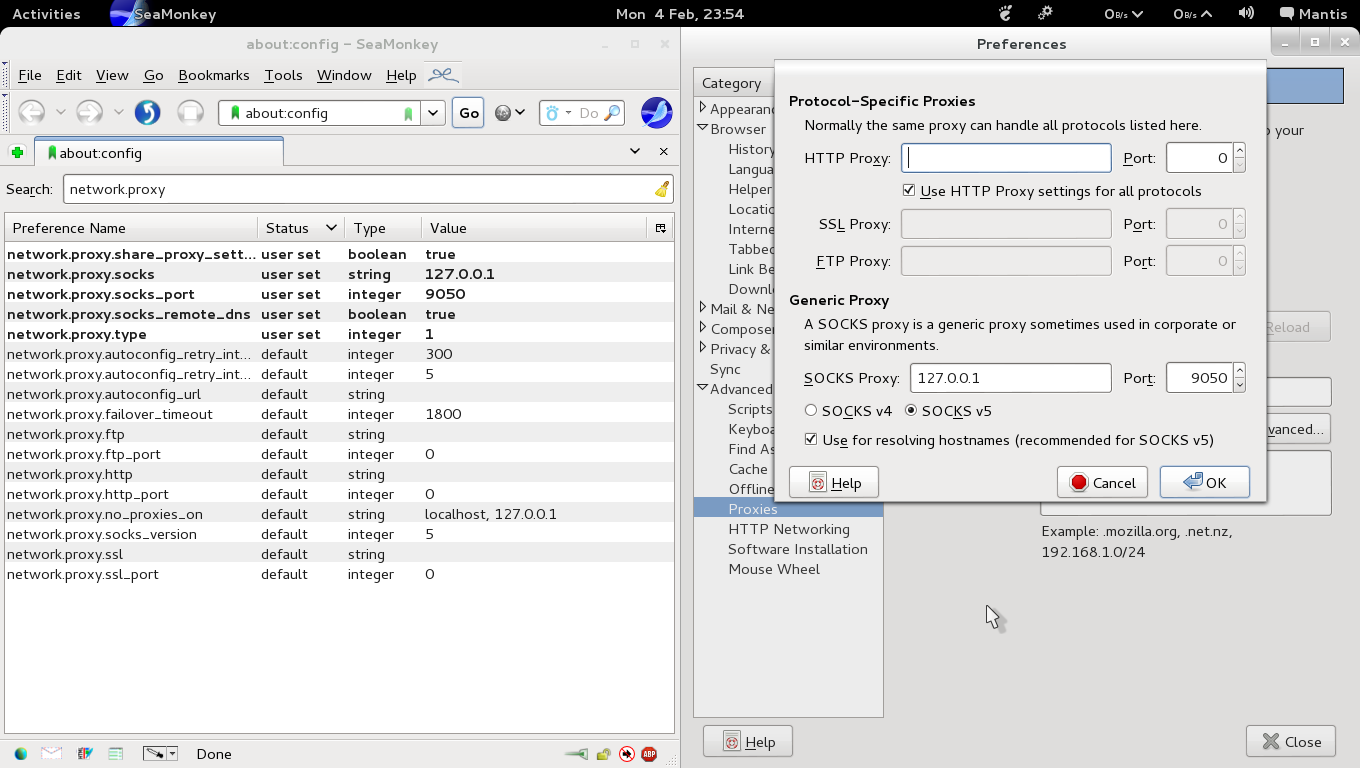This screenshot has height=768, width=1360.
Task: Expand the Appearance category
Action: (703, 108)
